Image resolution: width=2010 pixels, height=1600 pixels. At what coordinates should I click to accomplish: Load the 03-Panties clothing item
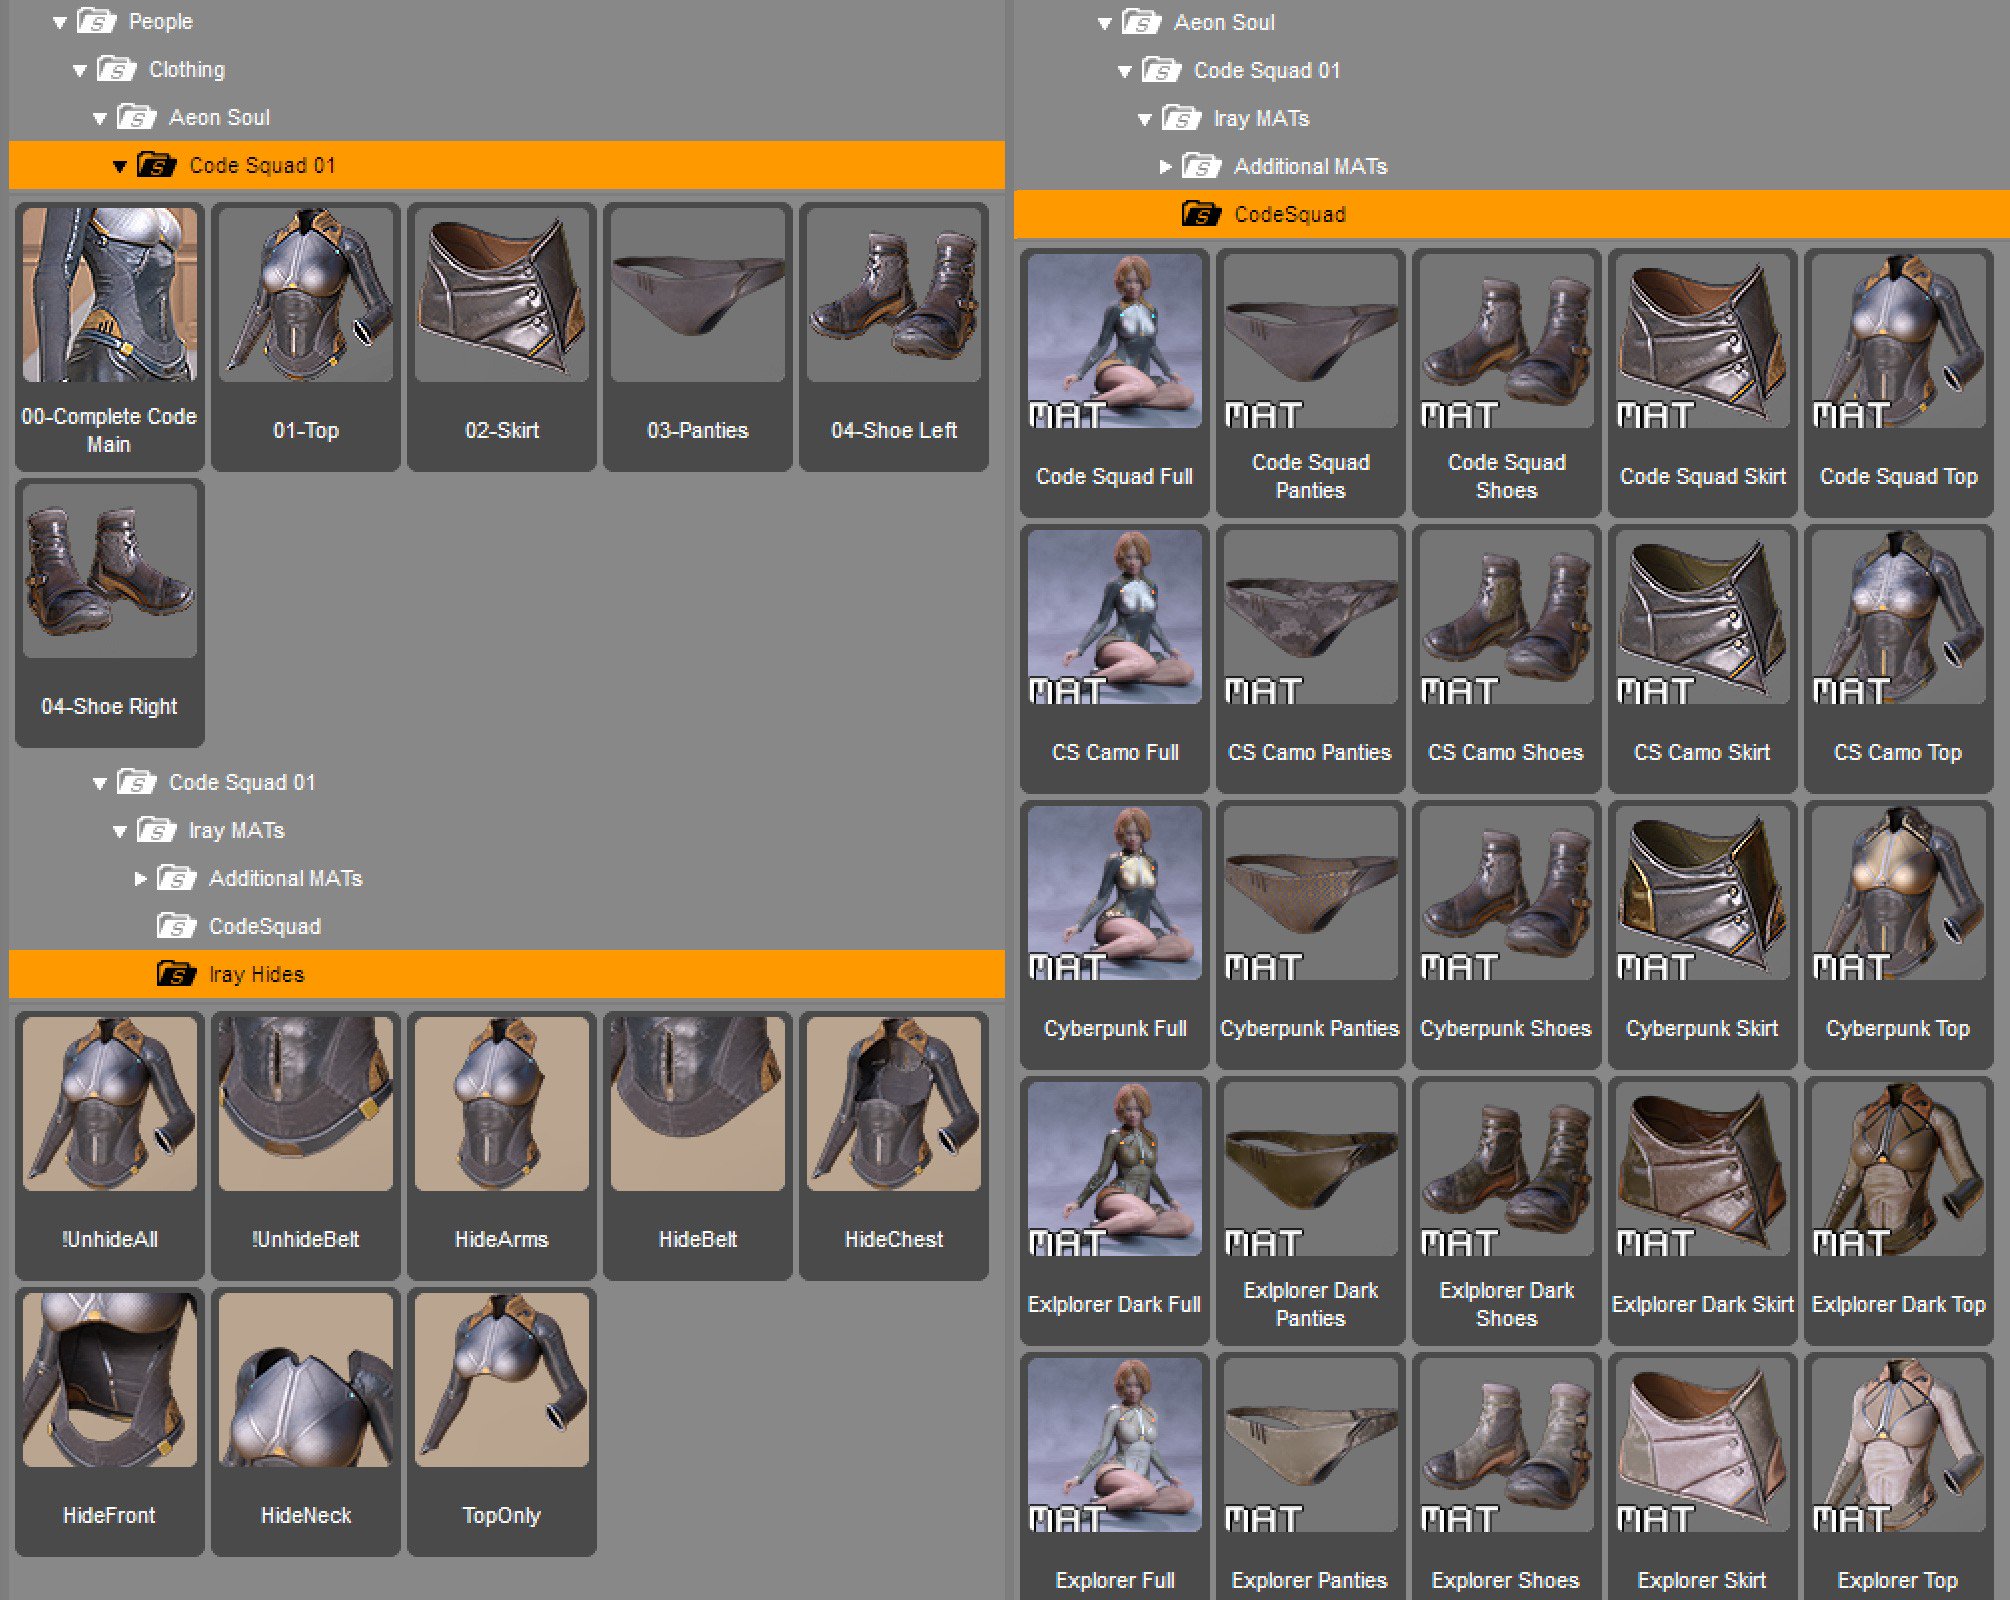coord(698,336)
